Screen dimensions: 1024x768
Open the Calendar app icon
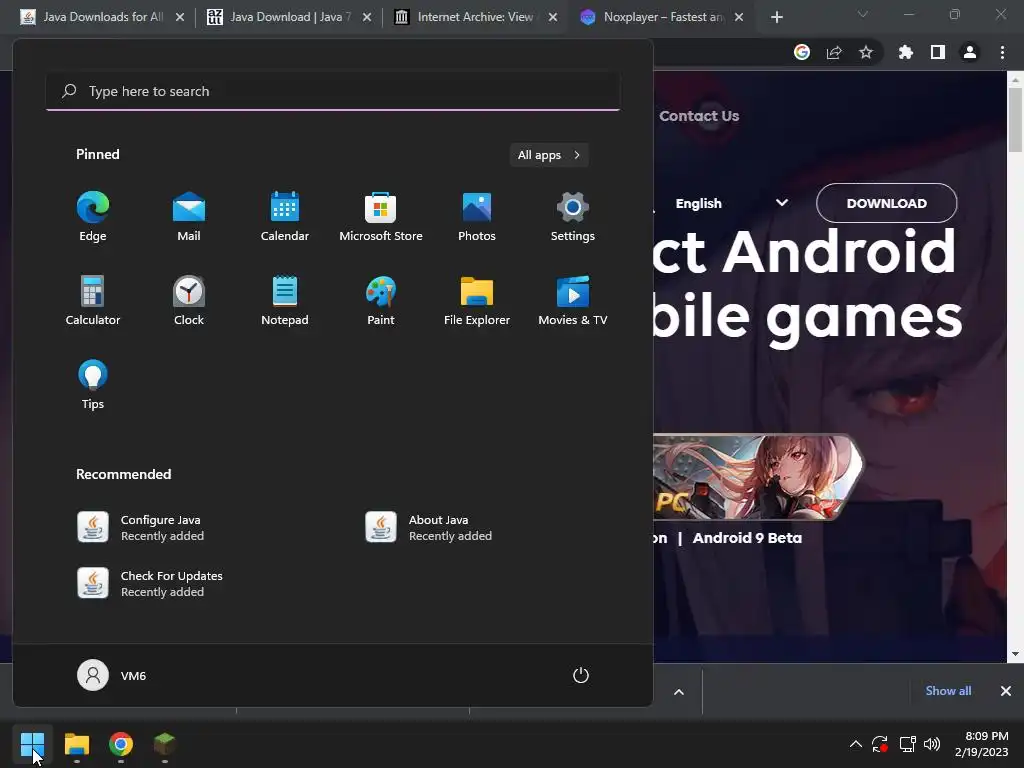(285, 217)
